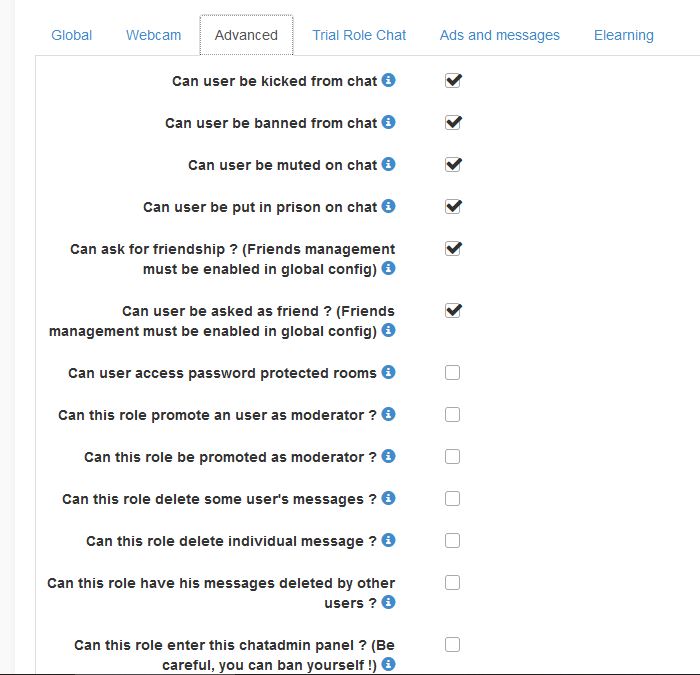The image size is (700, 675).
Task: Uncheck "Can user be kicked from chat"
Action: tap(453, 81)
